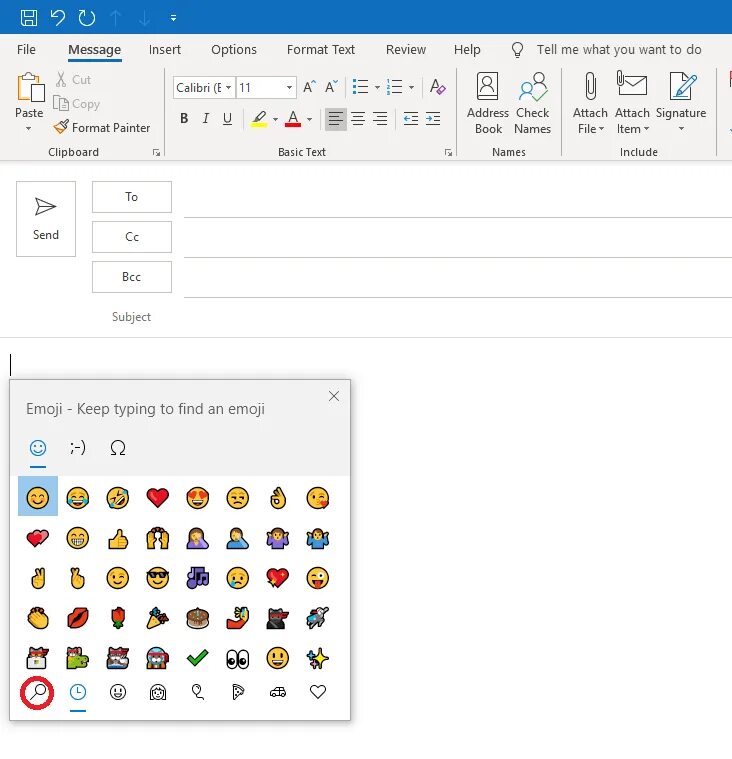Increase font size
The width and height of the screenshot is (732, 759).
tap(310, 87)
